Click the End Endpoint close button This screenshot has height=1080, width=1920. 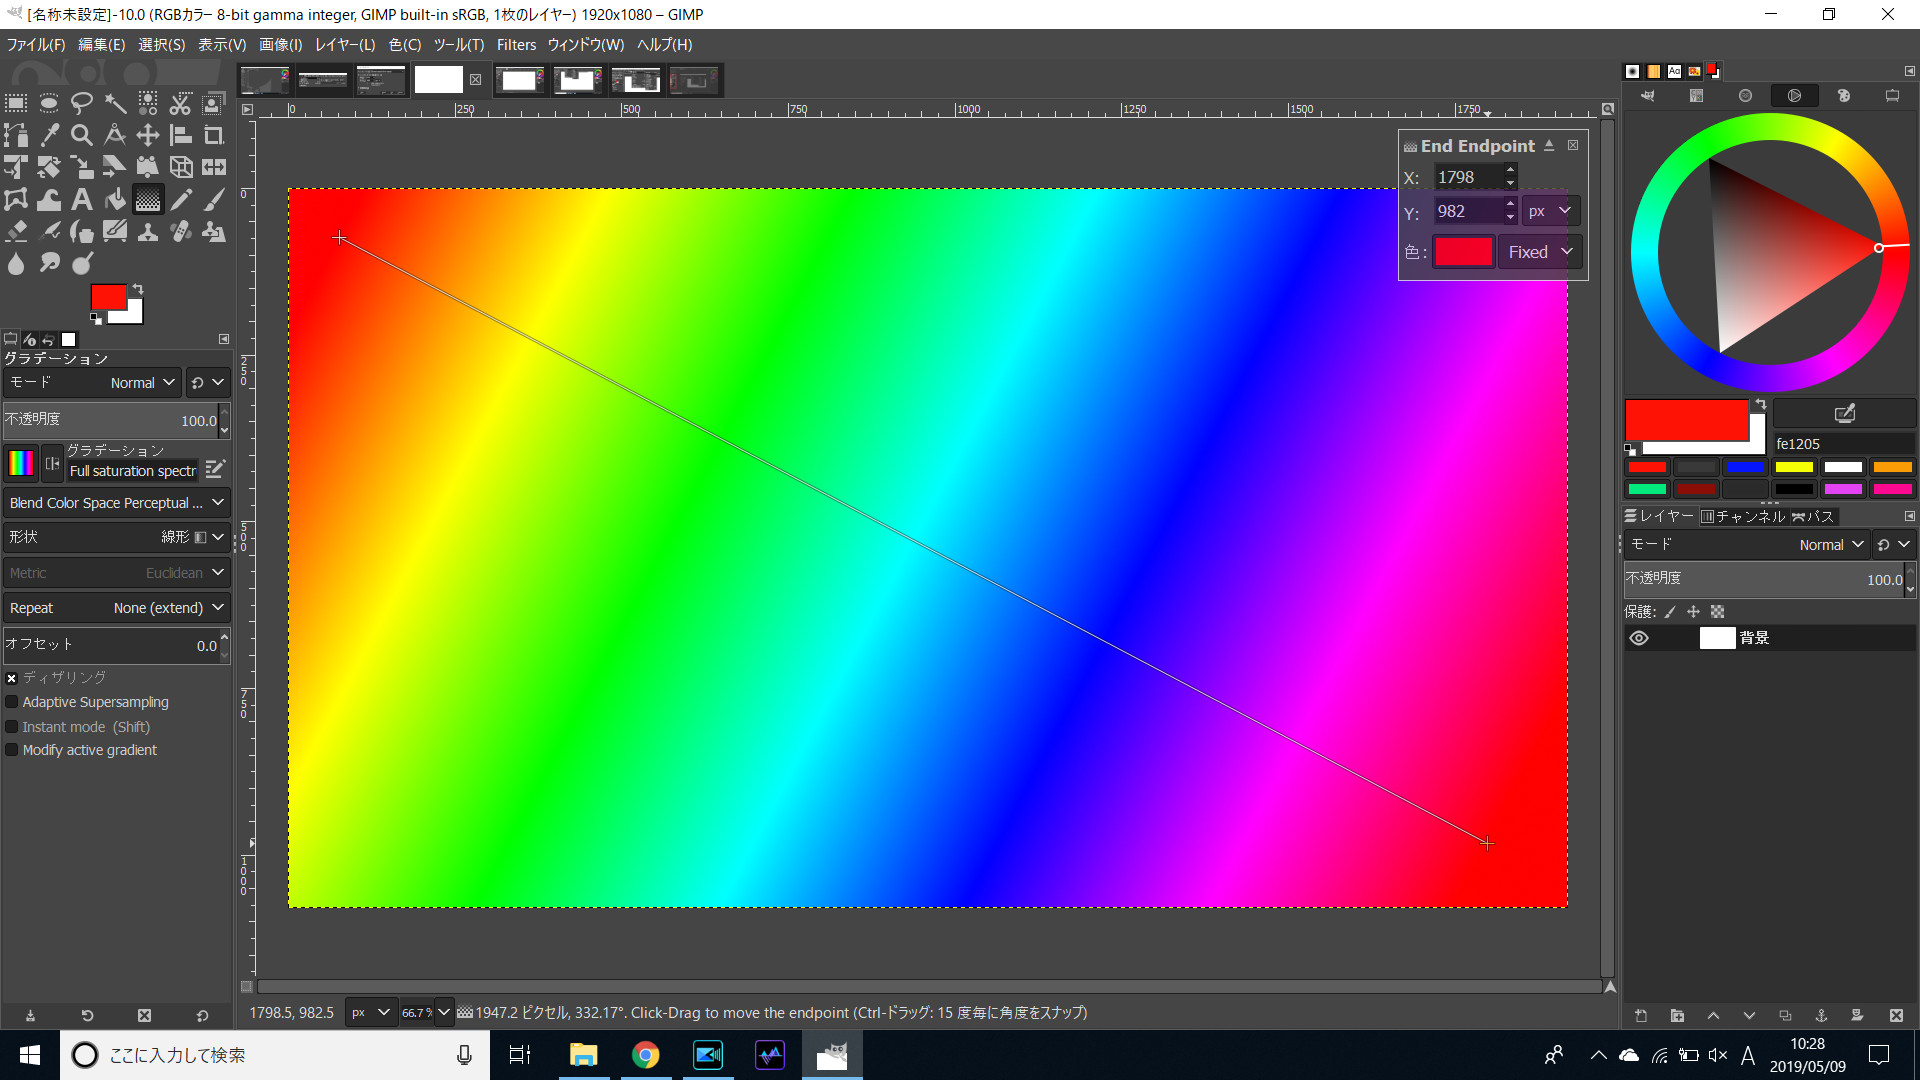click(x=1573, y=145)
